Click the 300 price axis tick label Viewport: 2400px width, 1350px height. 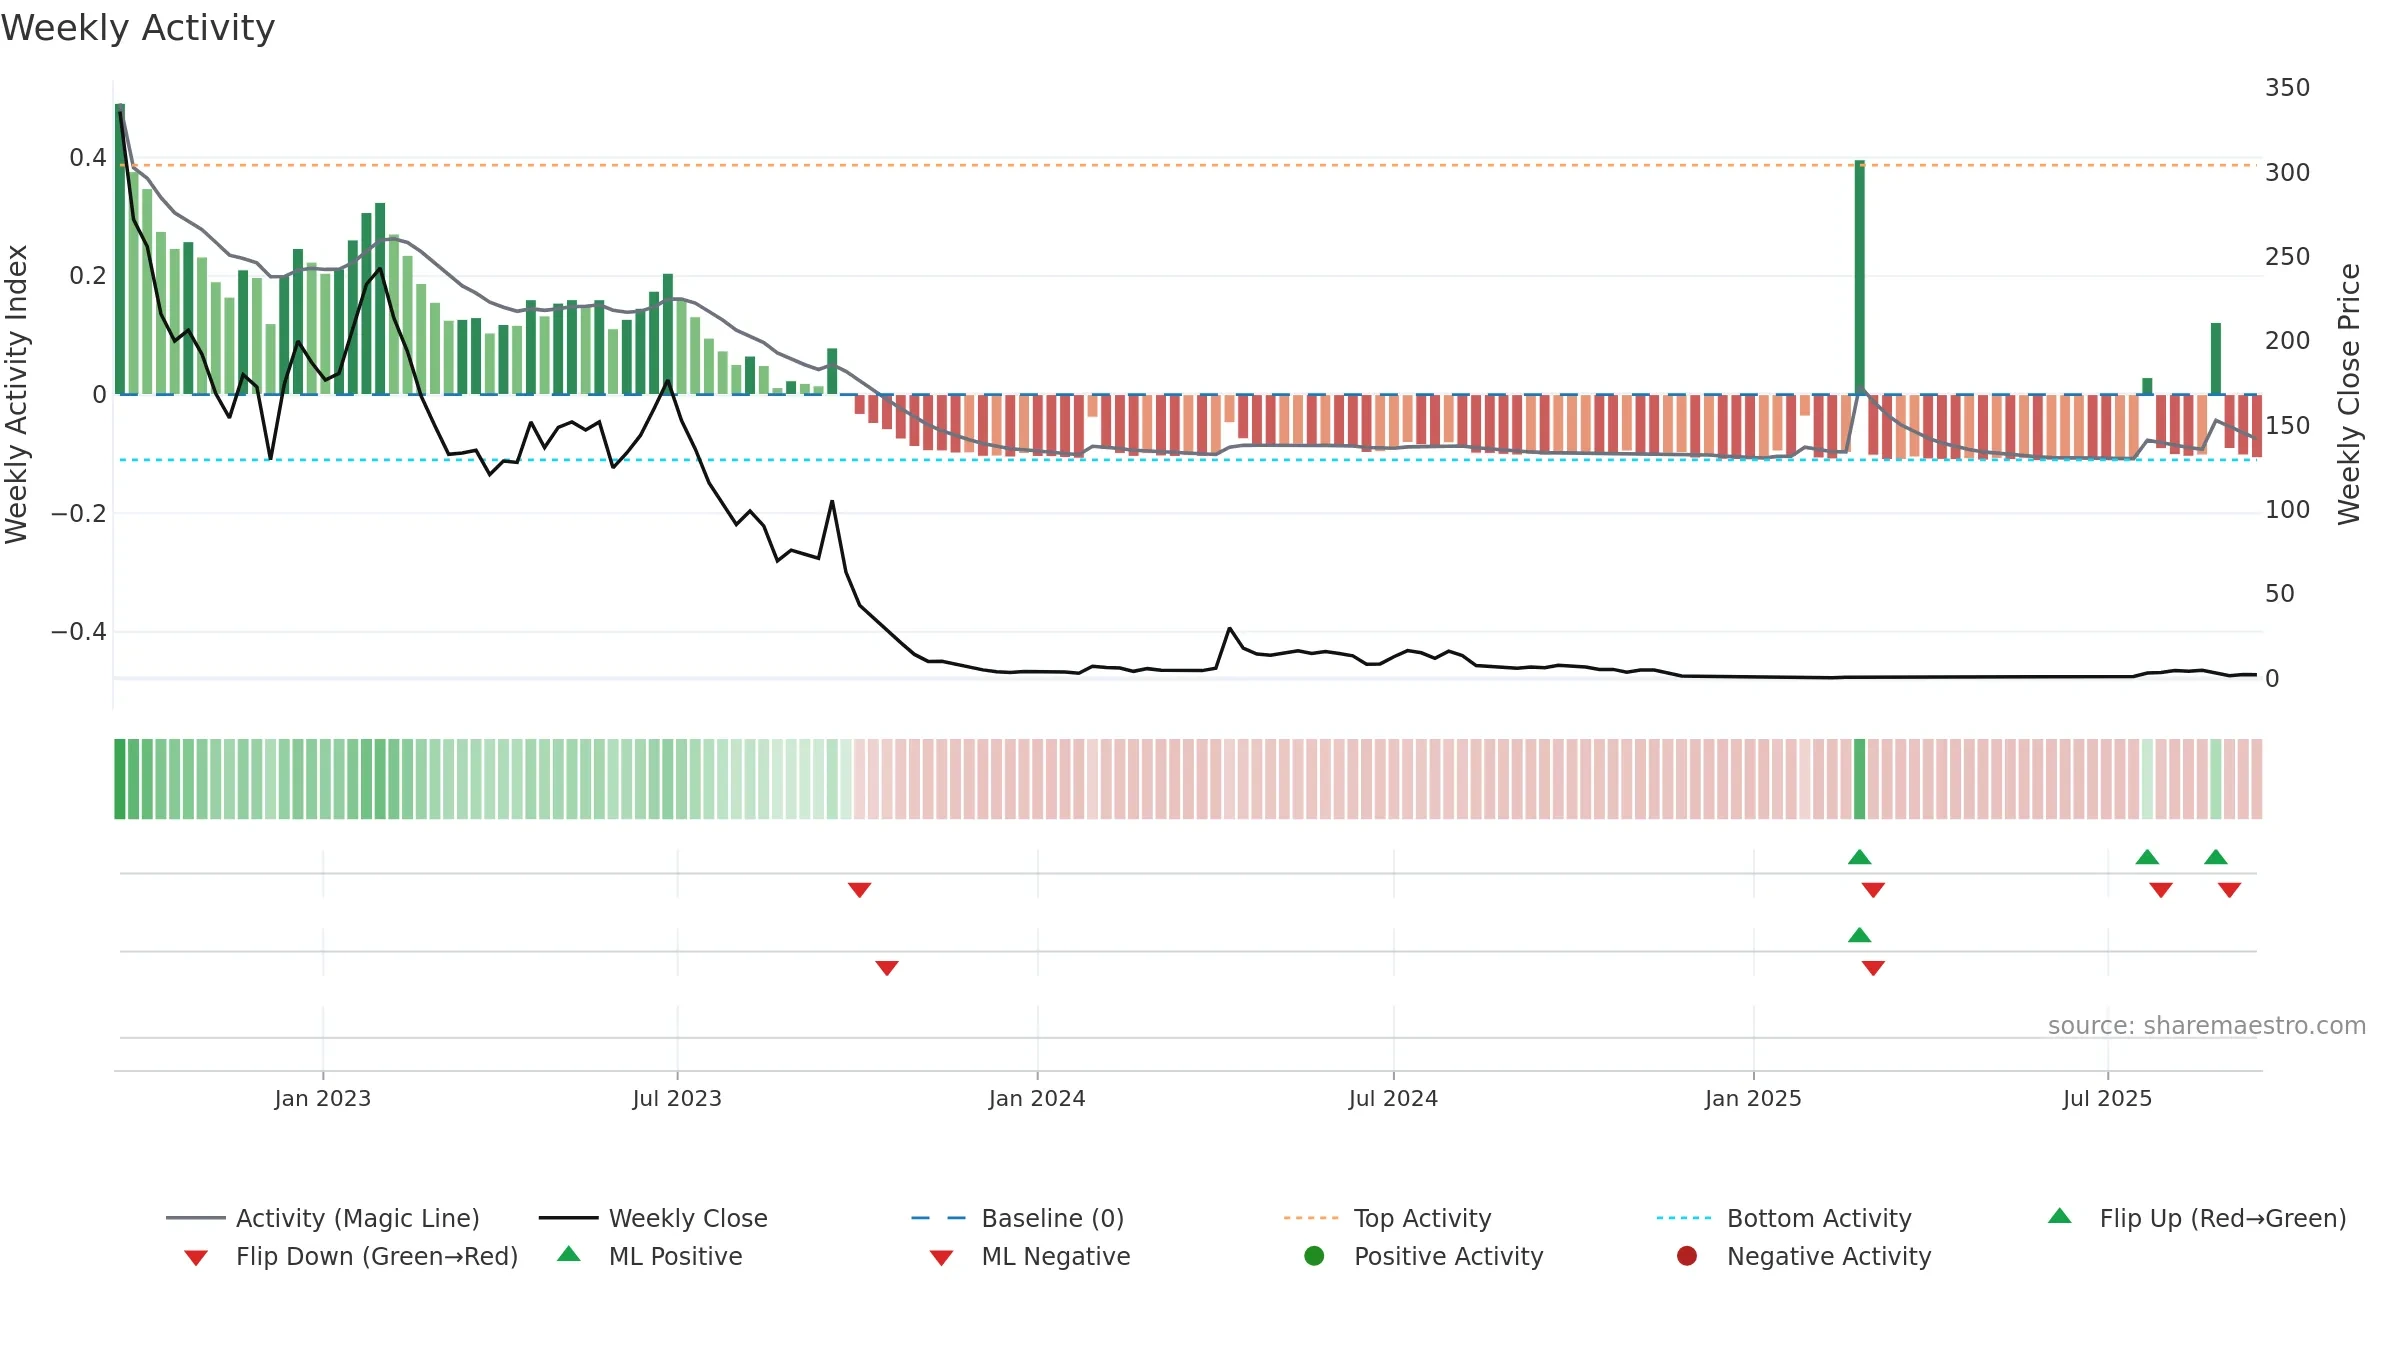pyautogui.click(x=2288, y=173)
